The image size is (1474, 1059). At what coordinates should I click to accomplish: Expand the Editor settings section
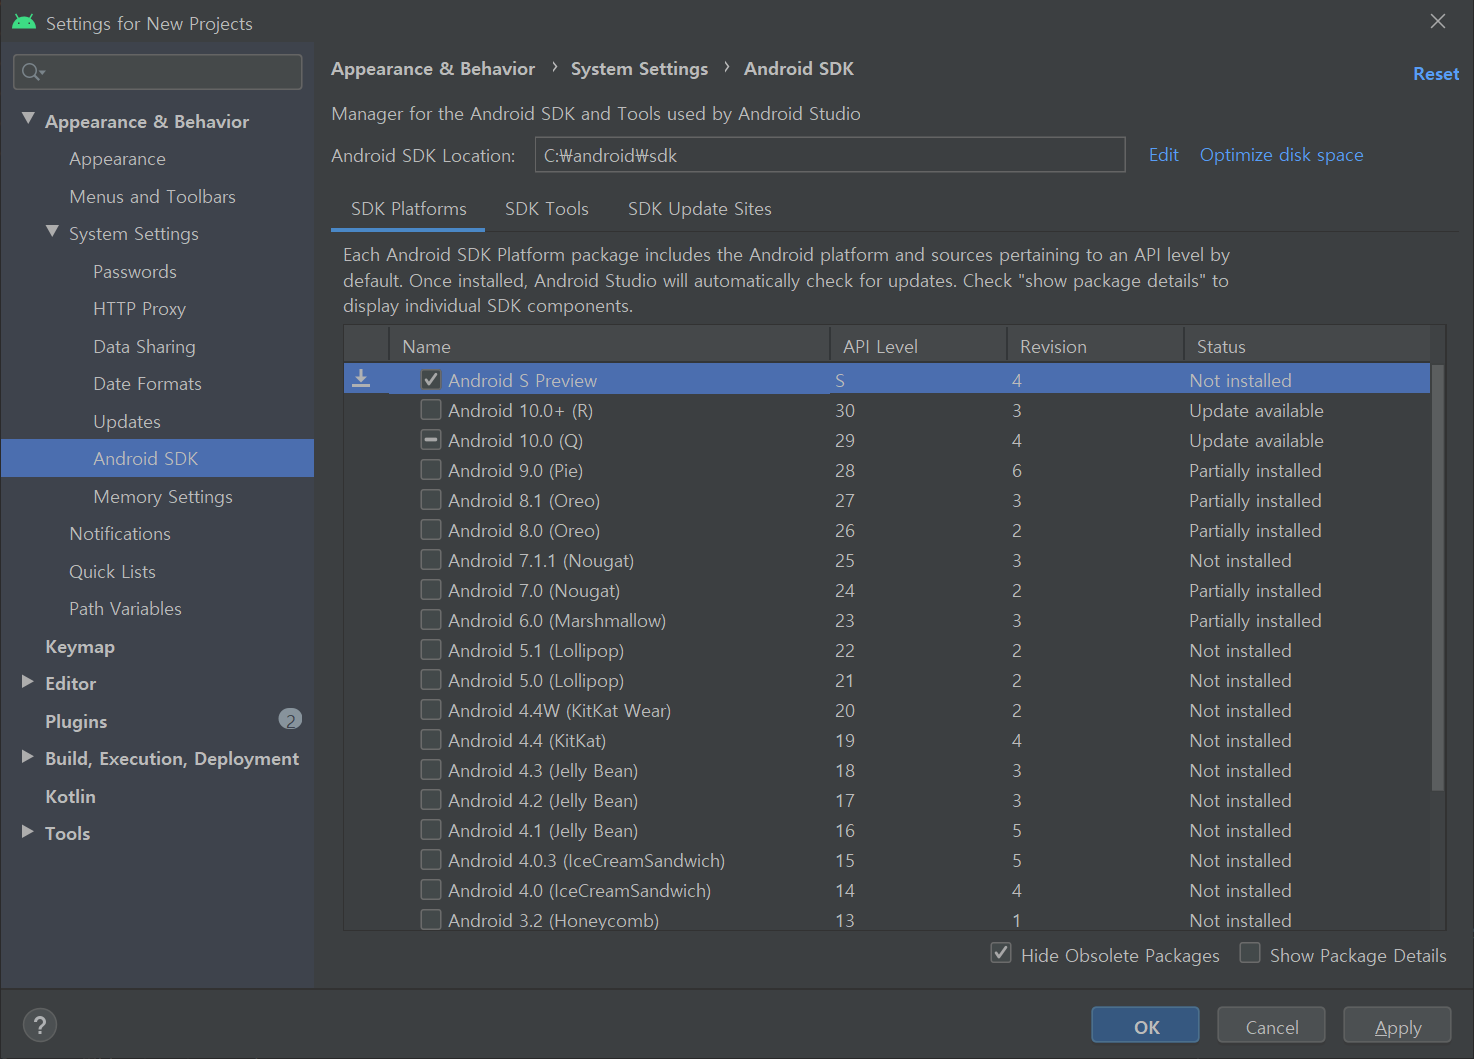click(x=28, y=682)
